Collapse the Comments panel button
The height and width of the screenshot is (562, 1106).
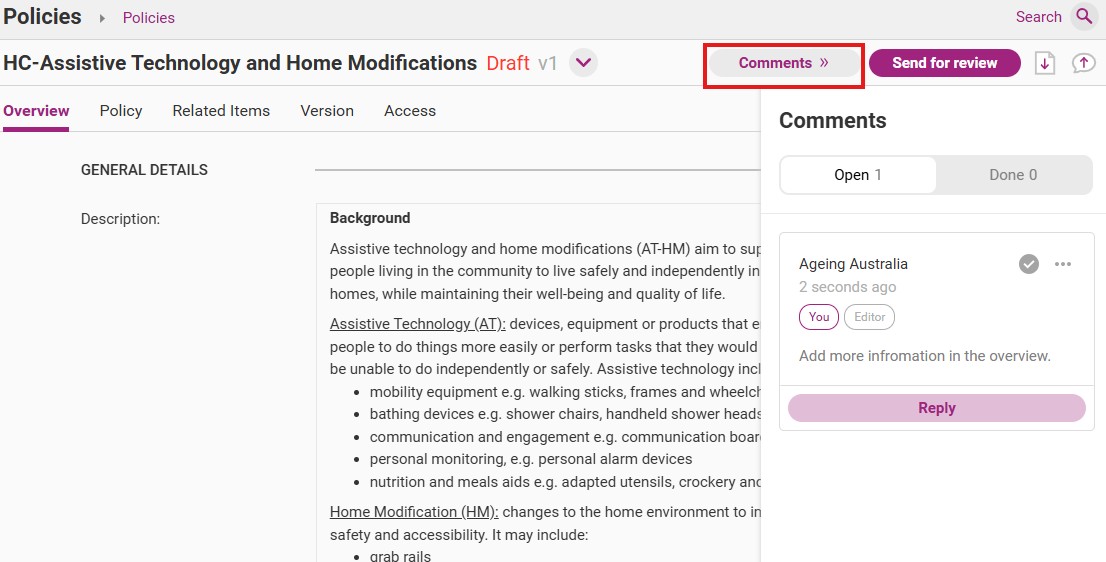[x=784, y=63]
